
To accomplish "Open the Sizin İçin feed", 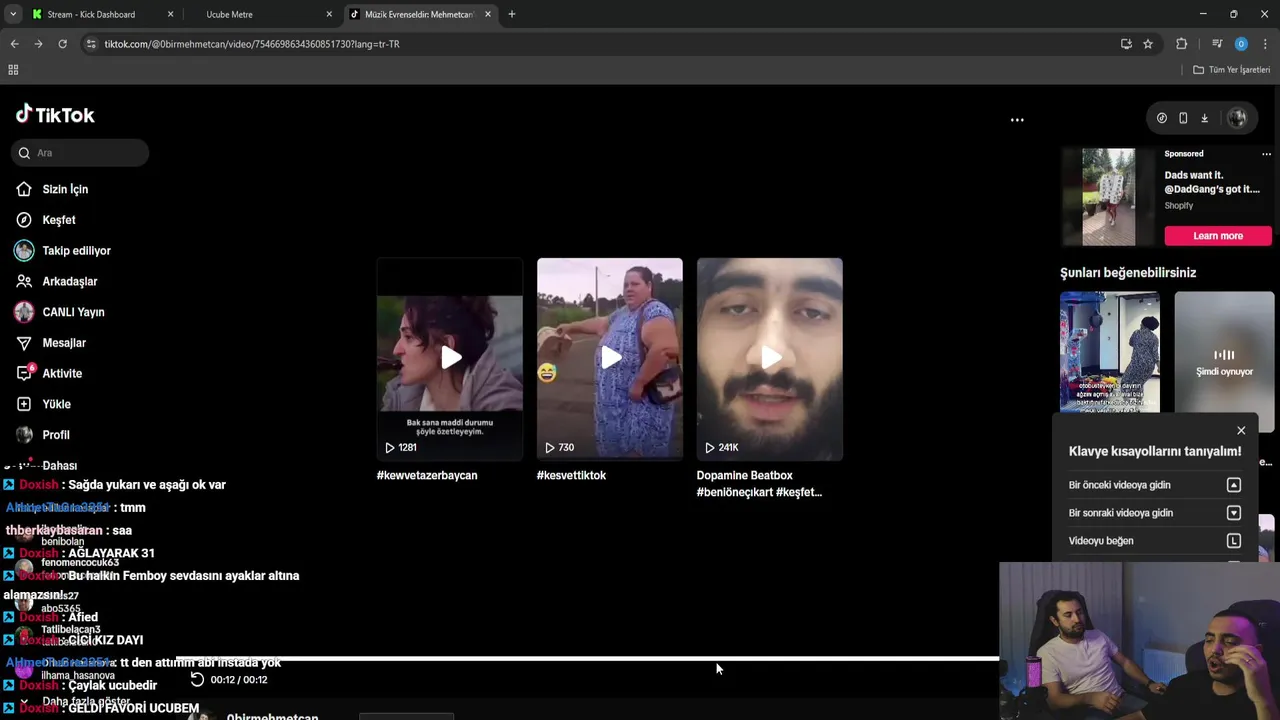I will click(65, 189).
